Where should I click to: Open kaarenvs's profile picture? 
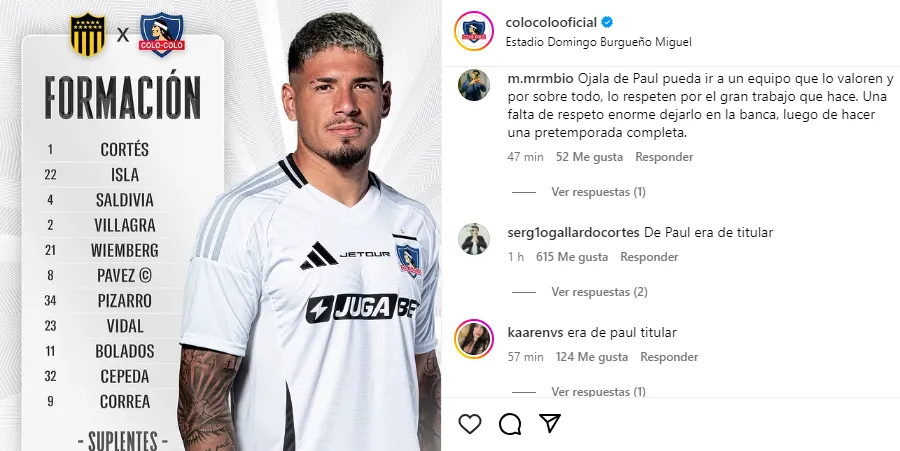click(474, 339)
